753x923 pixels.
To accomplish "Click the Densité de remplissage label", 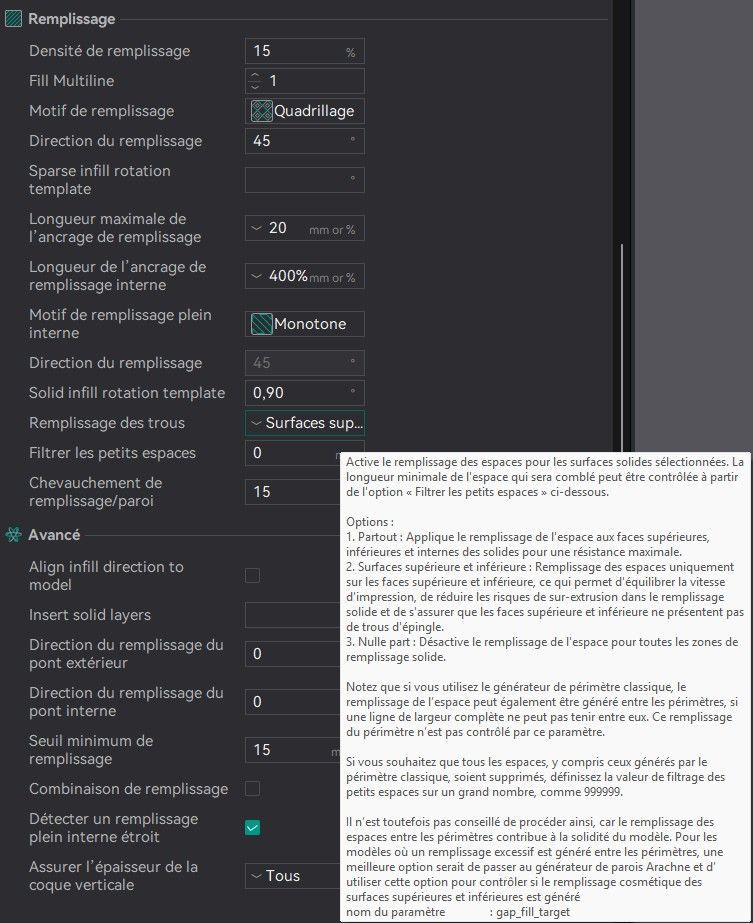I will [x=110, y=51].
